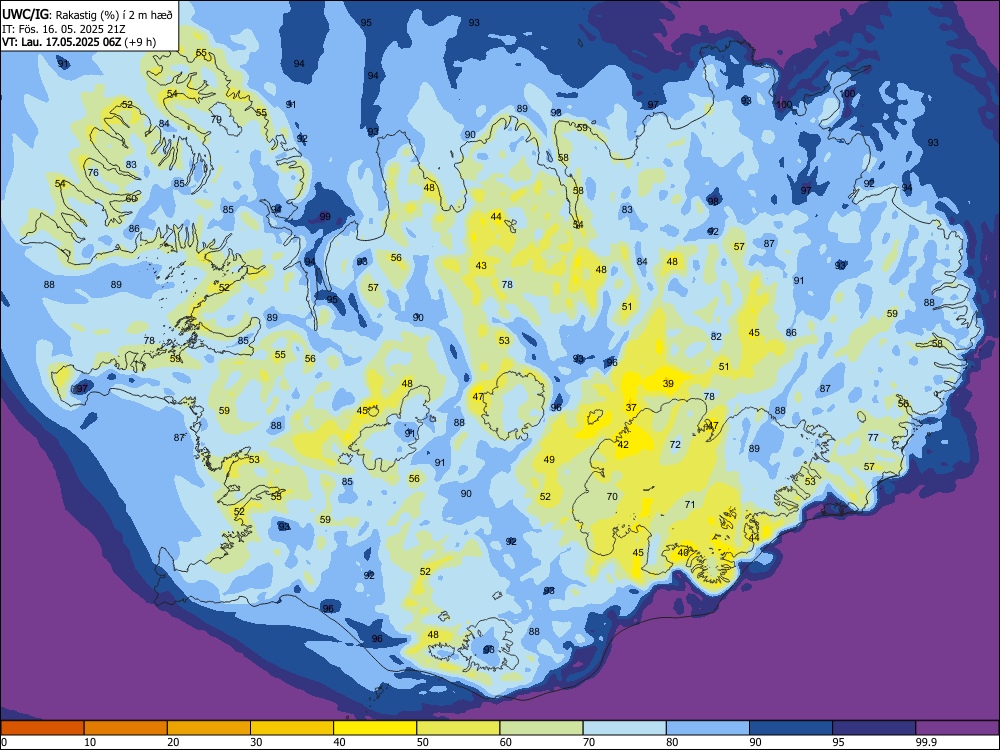Select the humidity value 42 on the glacier edge

[x=623, y=445]
